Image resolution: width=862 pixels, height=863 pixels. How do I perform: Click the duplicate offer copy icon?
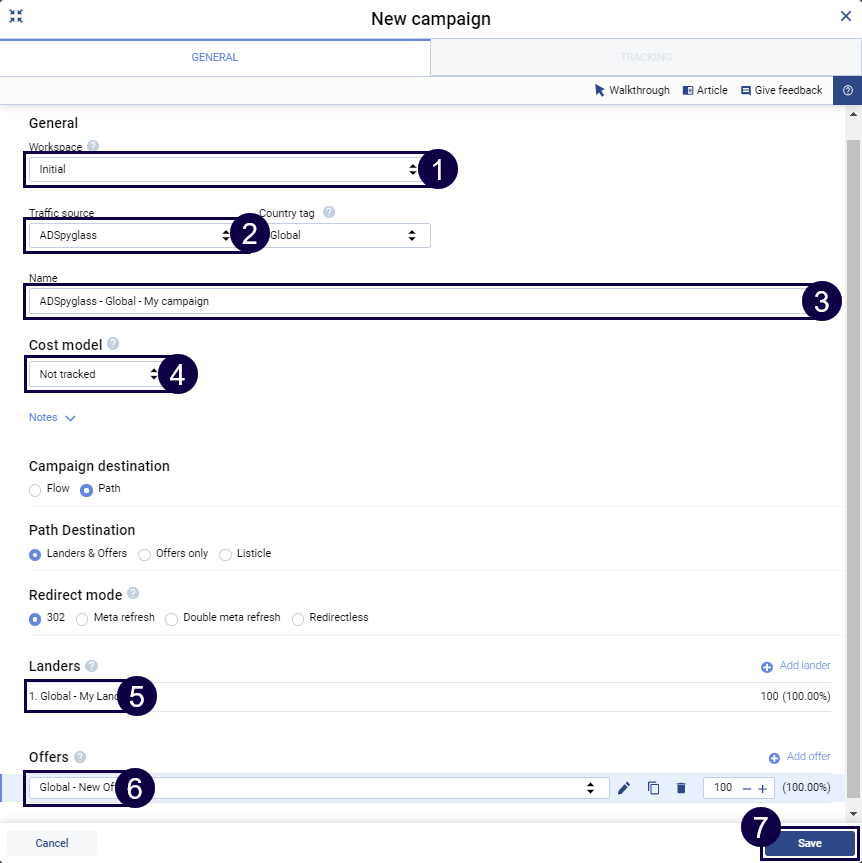(653, 788)
